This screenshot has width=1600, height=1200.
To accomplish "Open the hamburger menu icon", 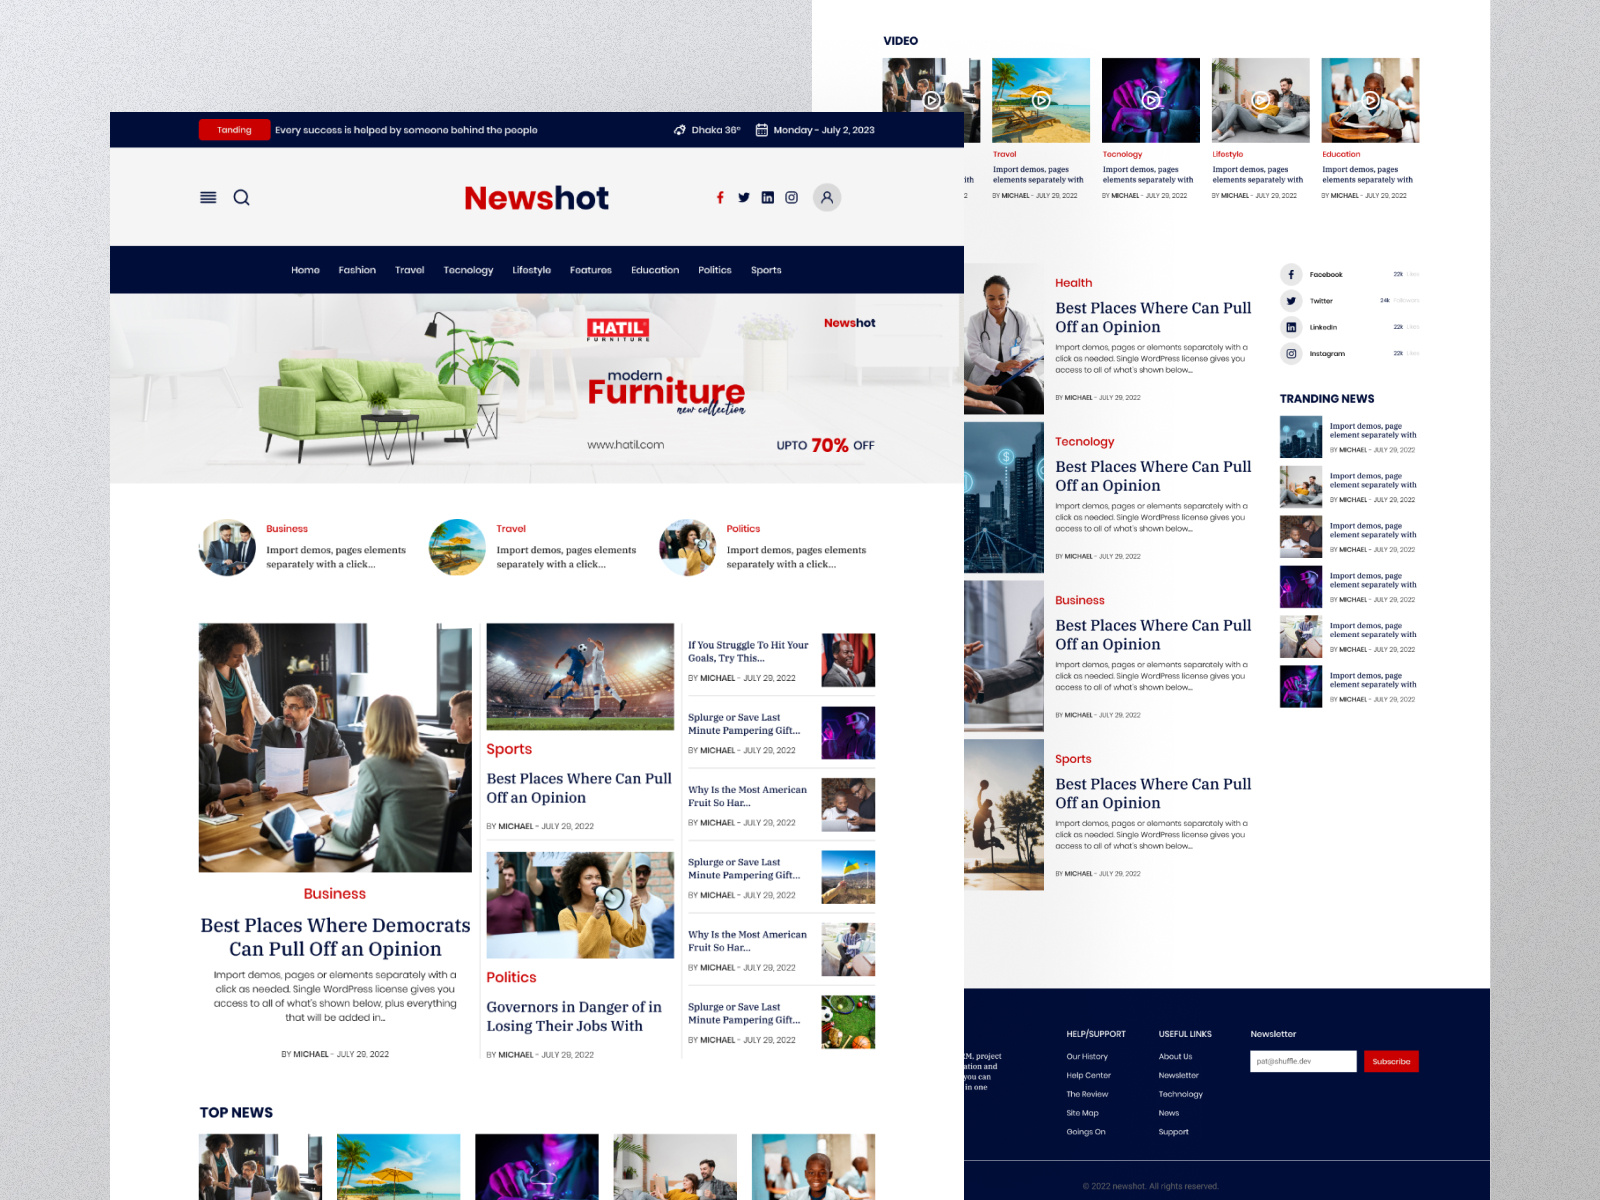I will 208,198.
